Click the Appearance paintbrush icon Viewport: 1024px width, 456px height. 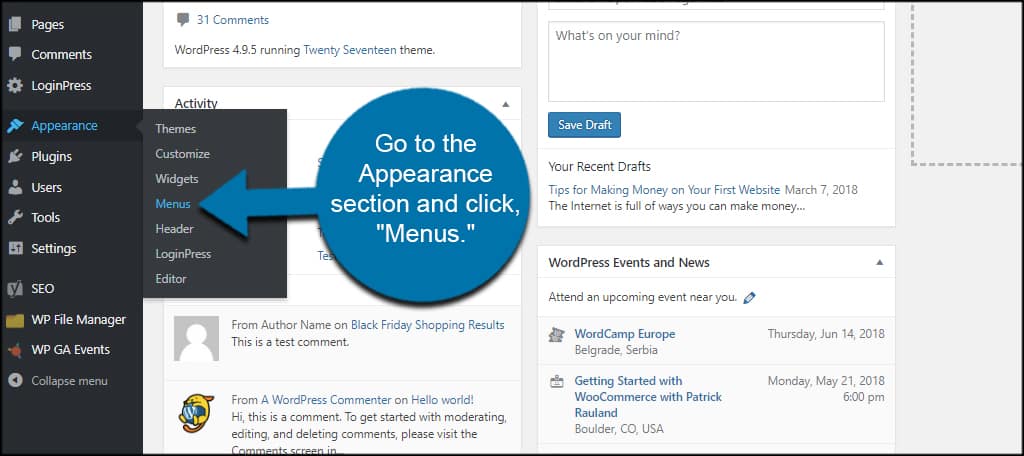(x=15, y=125)
